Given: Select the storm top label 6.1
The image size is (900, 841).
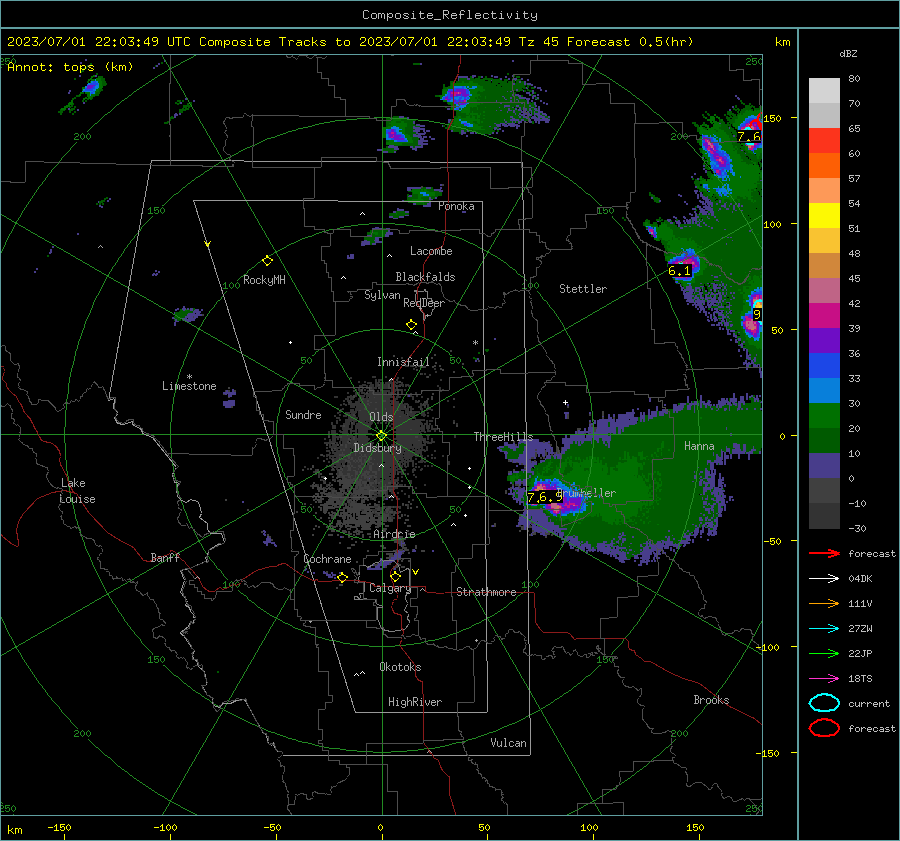Looking at the screenshot, I should coord(680,271).
